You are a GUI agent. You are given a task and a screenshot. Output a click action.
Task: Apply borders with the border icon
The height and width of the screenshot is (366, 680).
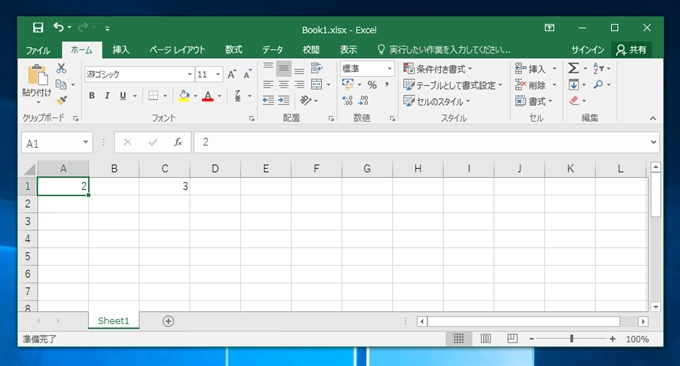coord(153,95)
